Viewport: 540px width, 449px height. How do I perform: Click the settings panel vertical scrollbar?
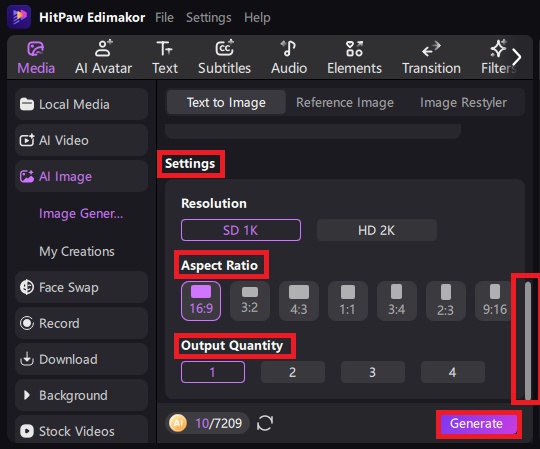(x=528, y=340)
